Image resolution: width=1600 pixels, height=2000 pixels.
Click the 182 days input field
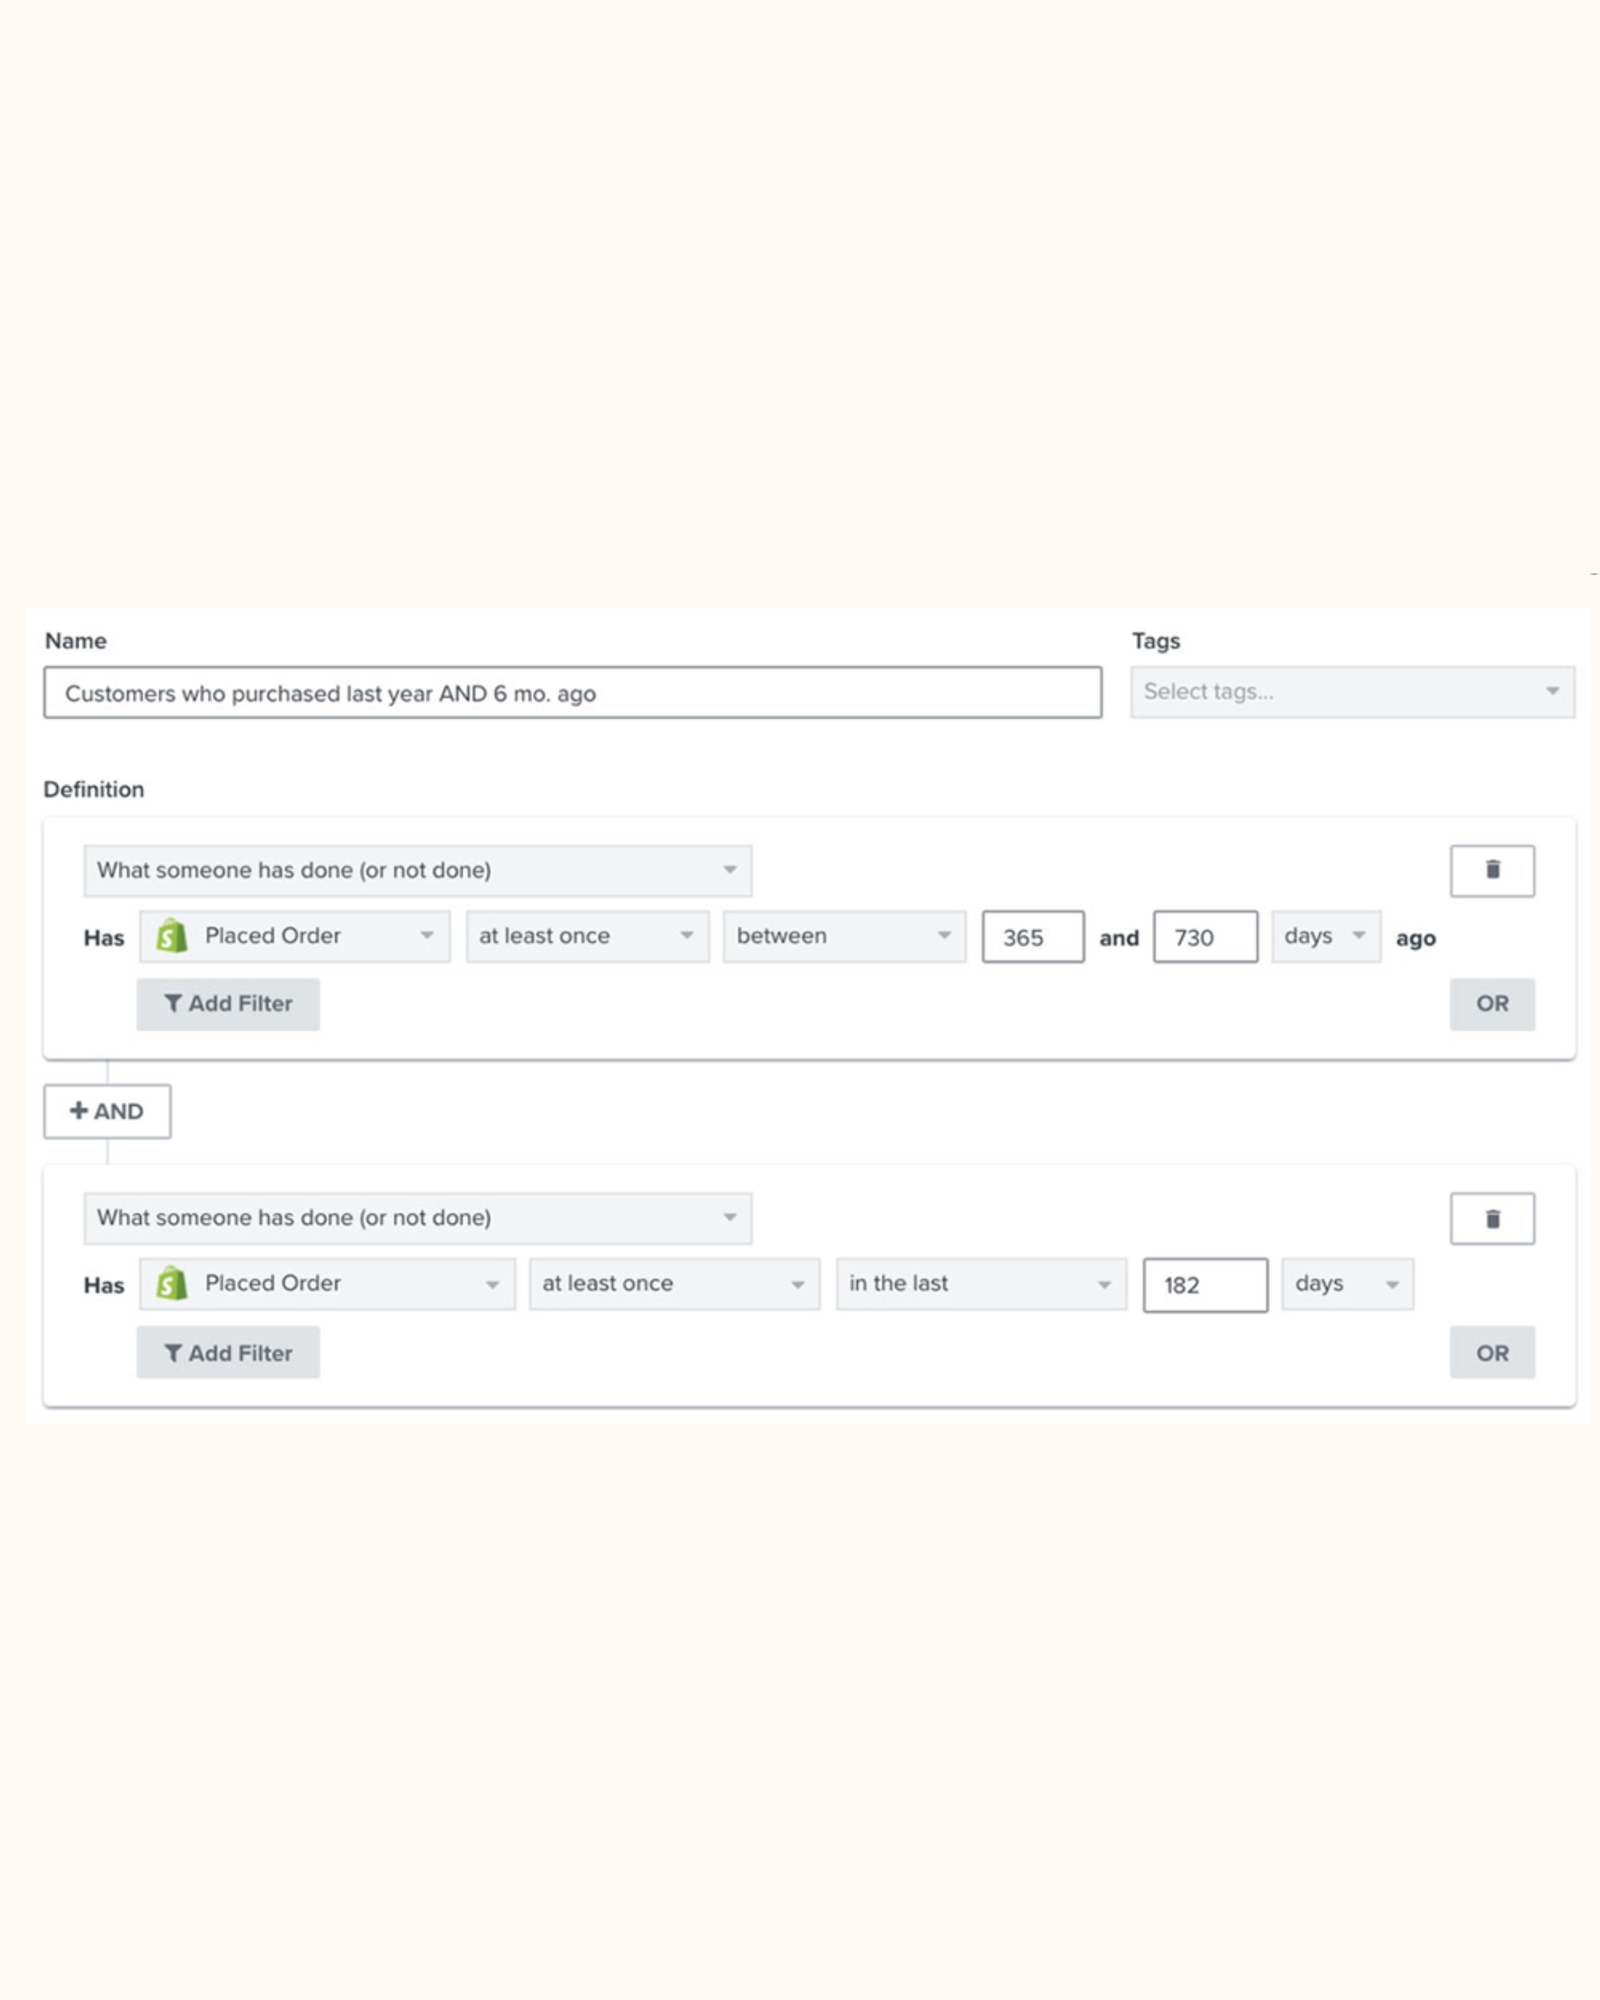[1205, 1285]
